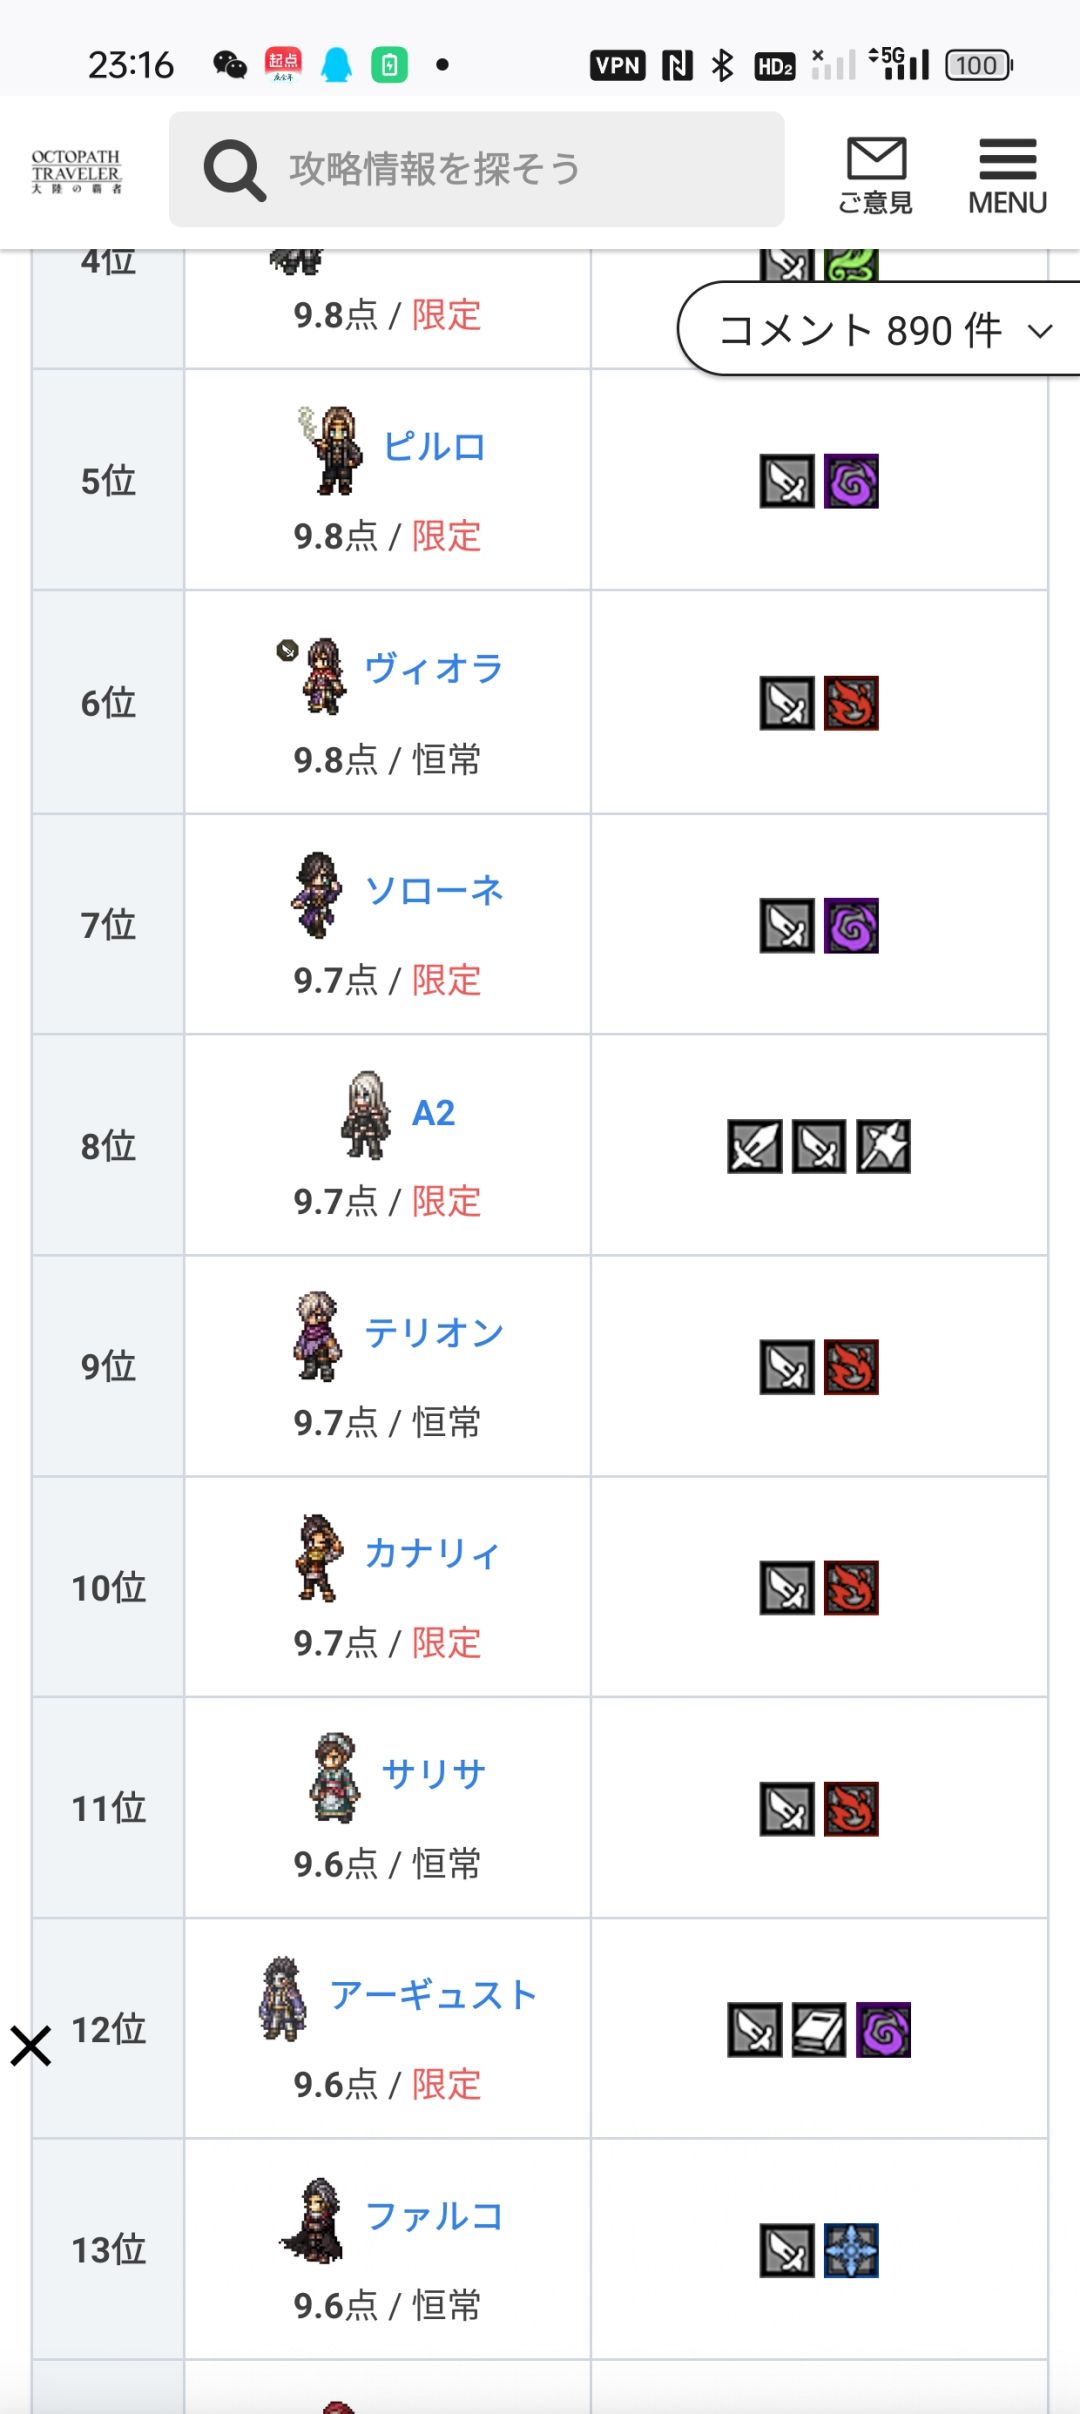
Task: Tap the ice element icon for ファルコ
Action: pyautogui.click(x=851, y=2250)
